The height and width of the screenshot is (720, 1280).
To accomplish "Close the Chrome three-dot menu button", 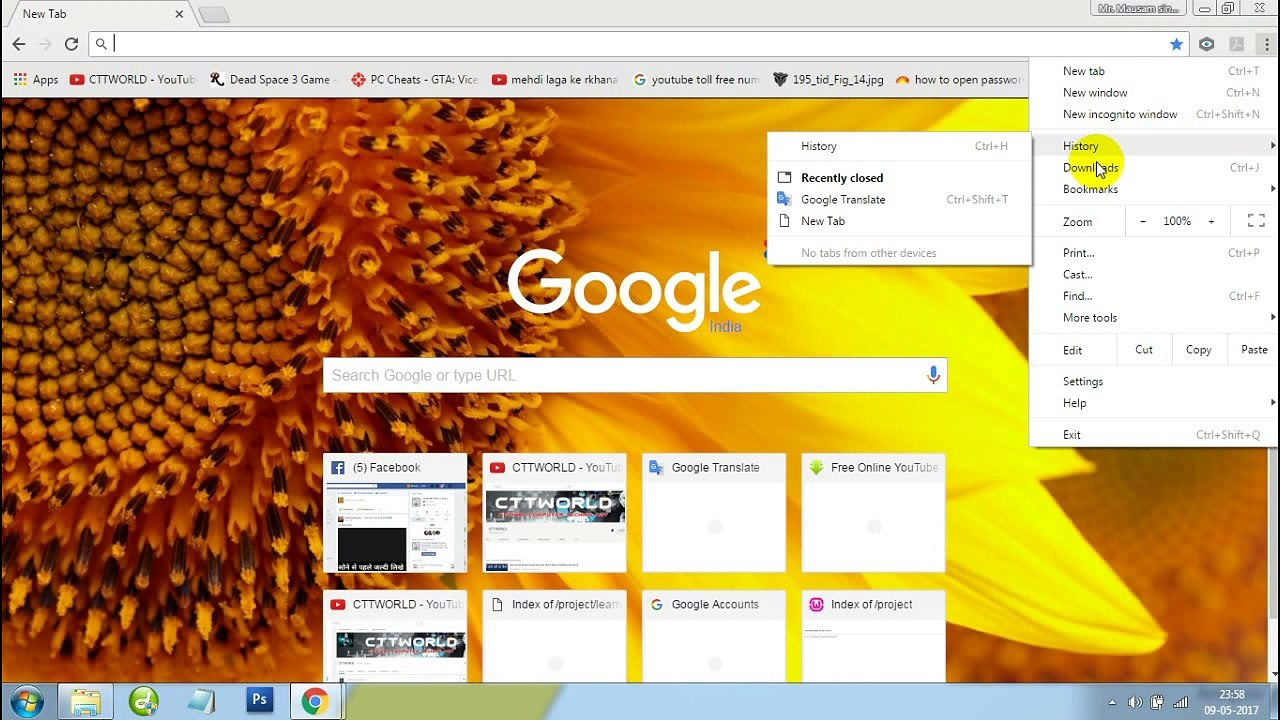I will click(1266, 44).
